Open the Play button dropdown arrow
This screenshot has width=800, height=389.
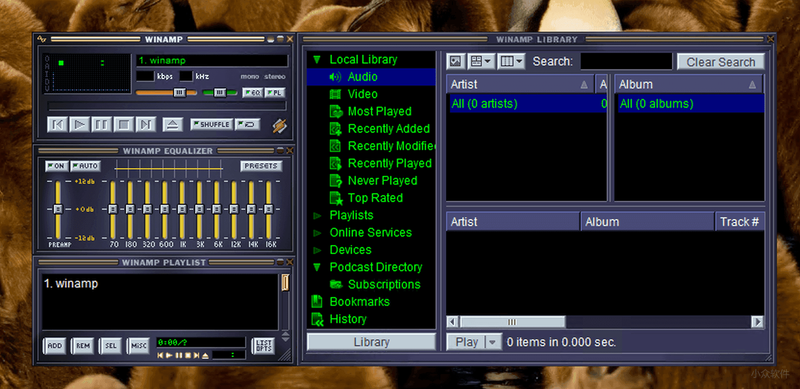(492, 342)
